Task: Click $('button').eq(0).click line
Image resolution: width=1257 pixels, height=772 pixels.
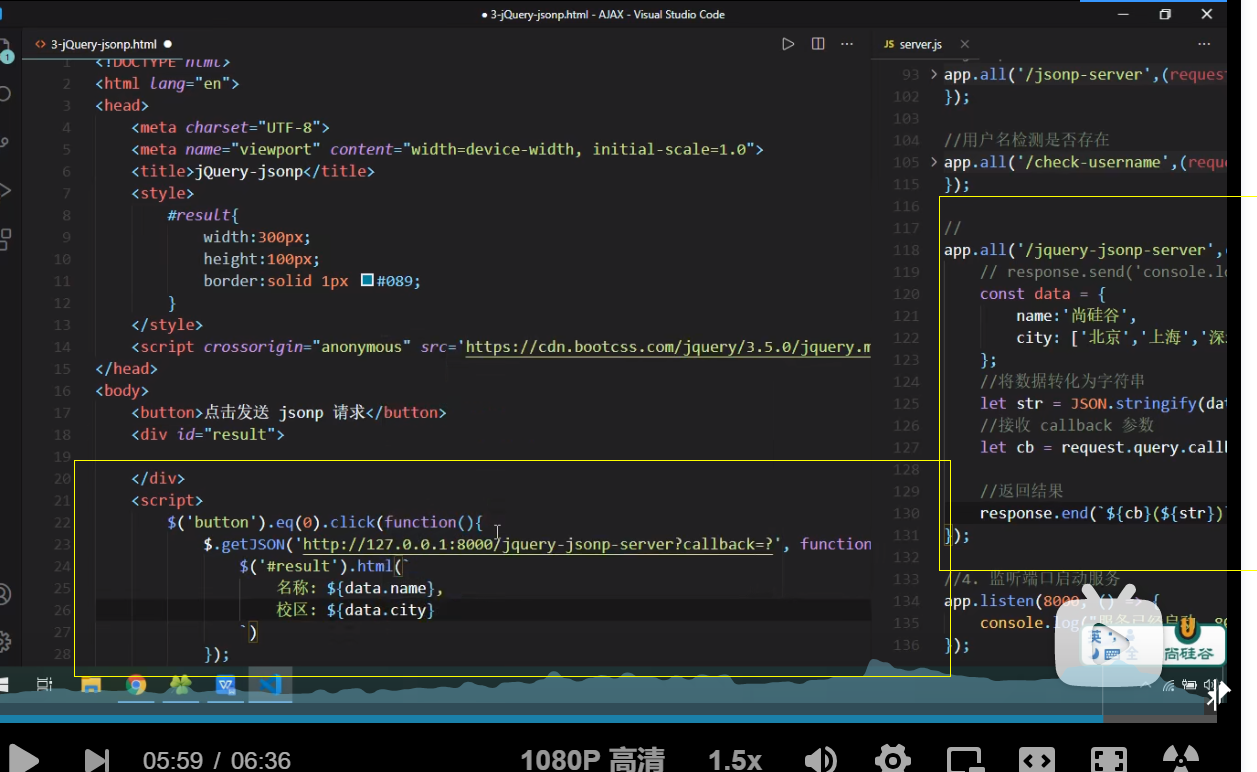Action: 326,522
